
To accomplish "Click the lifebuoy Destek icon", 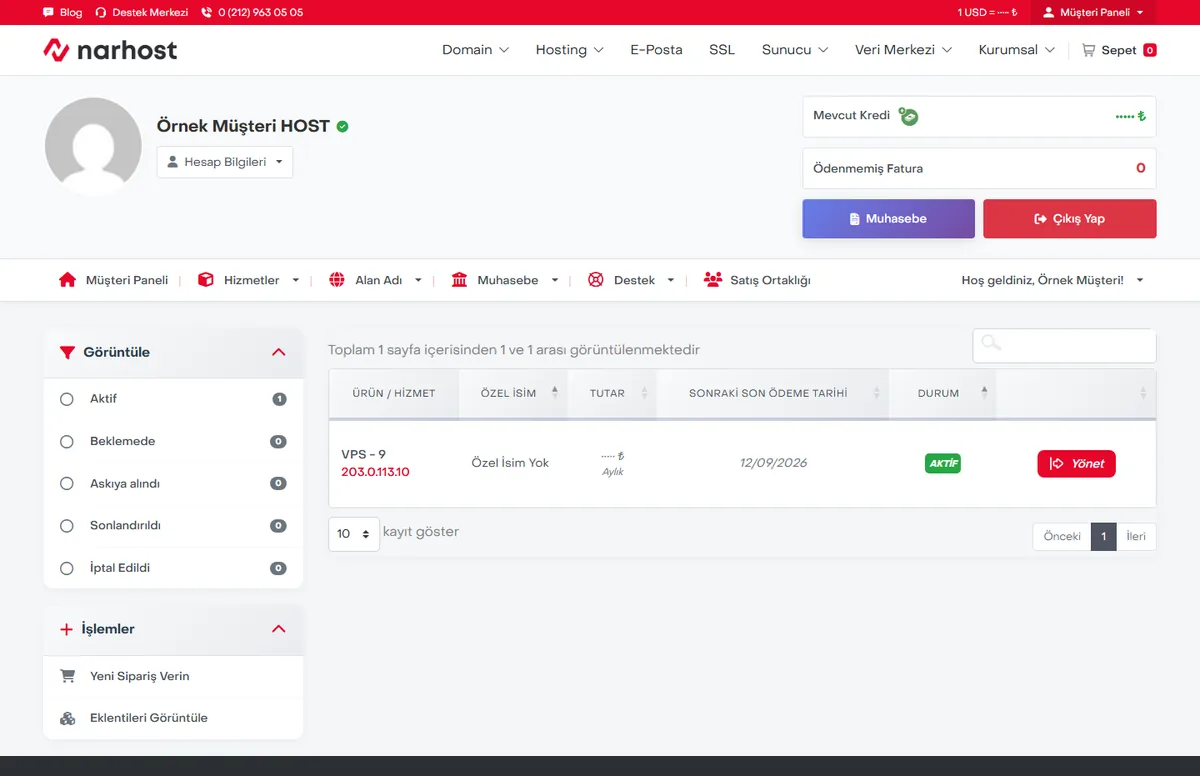I will tap(596, 280).
